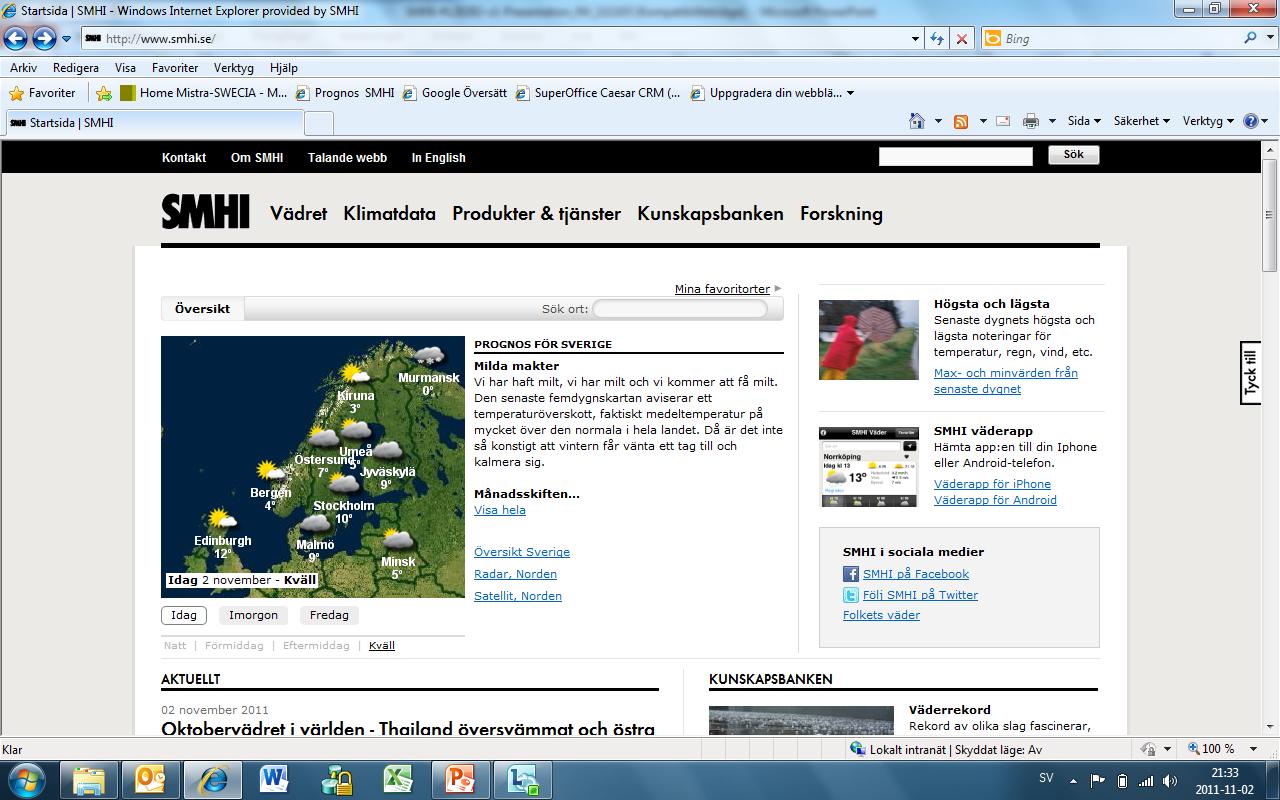Image resolution: width=1280 pixels, height=800 pixels.
Task: Expand the favorites bar overflow arrow
Action: (x=850, y=93)
